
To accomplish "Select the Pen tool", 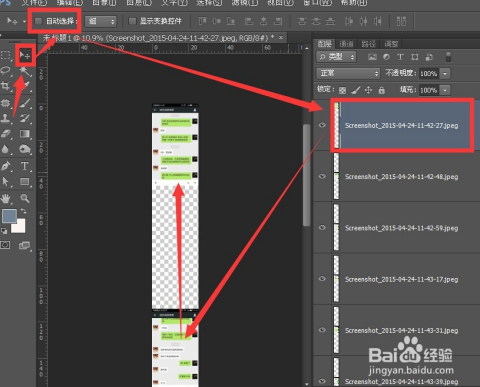I will coord(5,166).
